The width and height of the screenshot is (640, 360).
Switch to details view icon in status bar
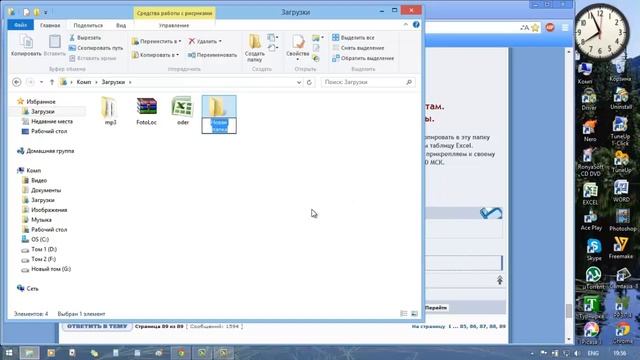[404, 313]
